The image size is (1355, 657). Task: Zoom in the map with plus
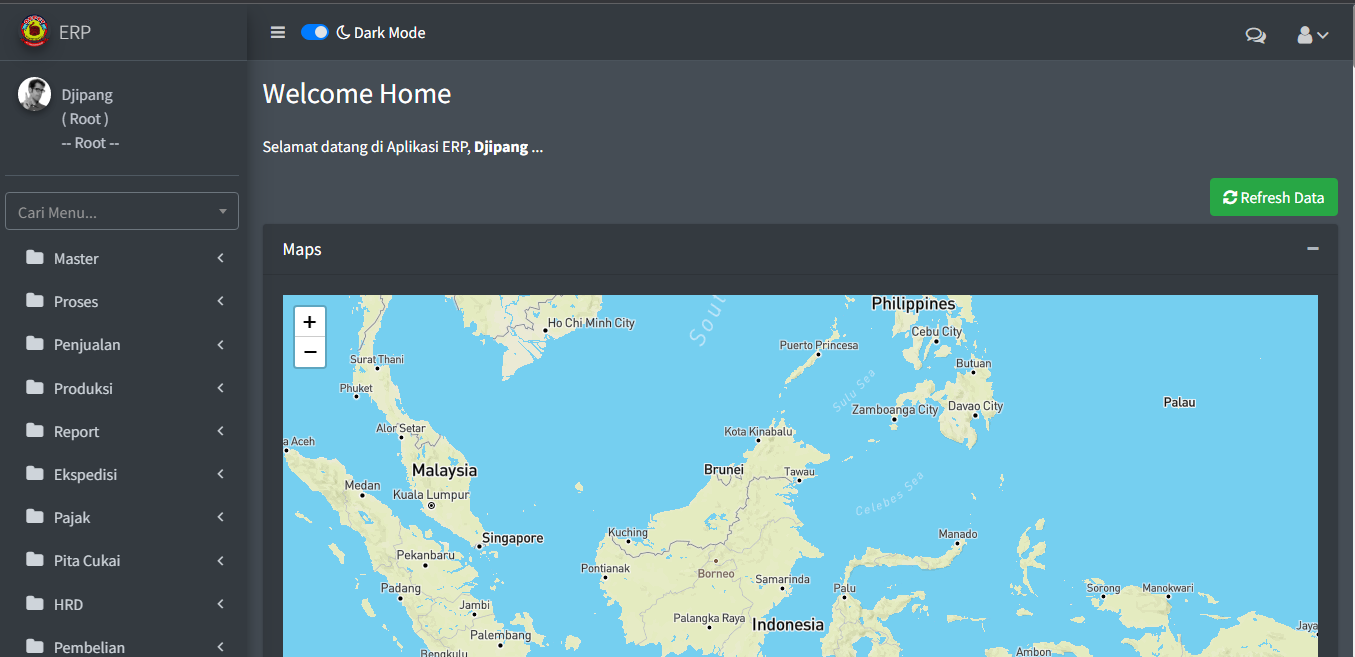click(x=310, y=322)
